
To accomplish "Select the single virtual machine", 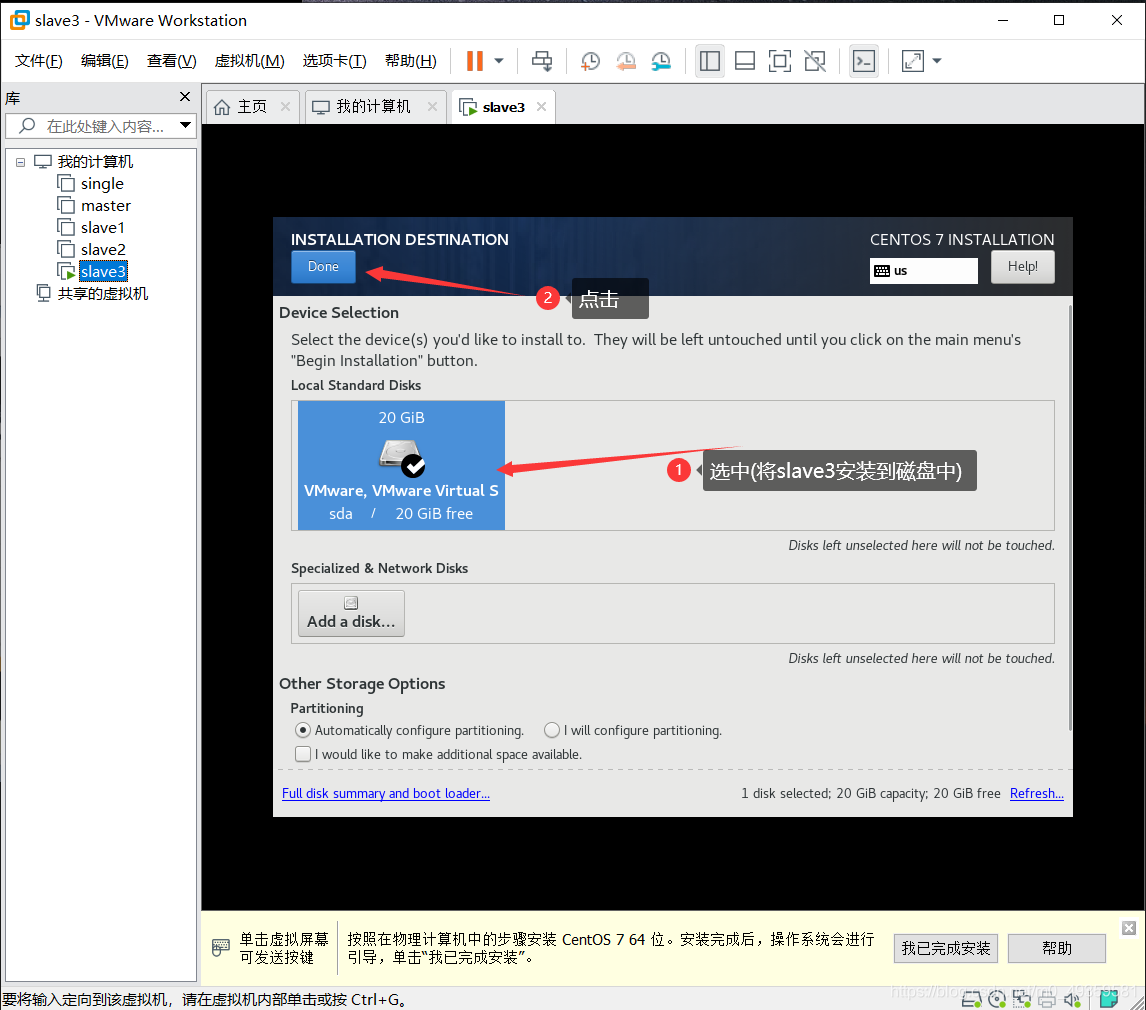I will pyautogui.click(x=102, y=183).
